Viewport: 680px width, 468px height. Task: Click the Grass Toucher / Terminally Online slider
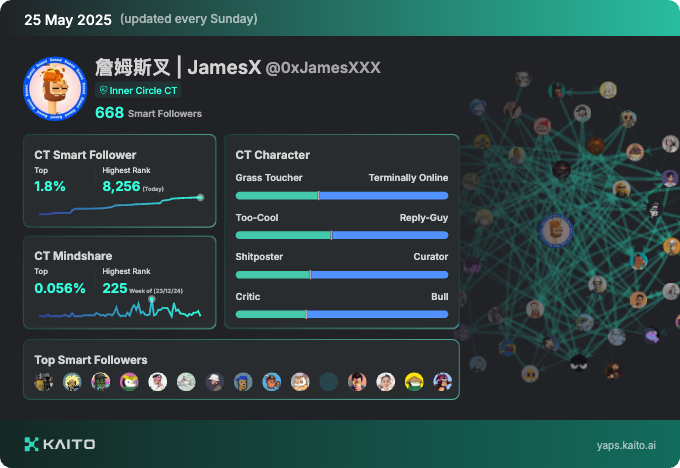coord(342,196)
